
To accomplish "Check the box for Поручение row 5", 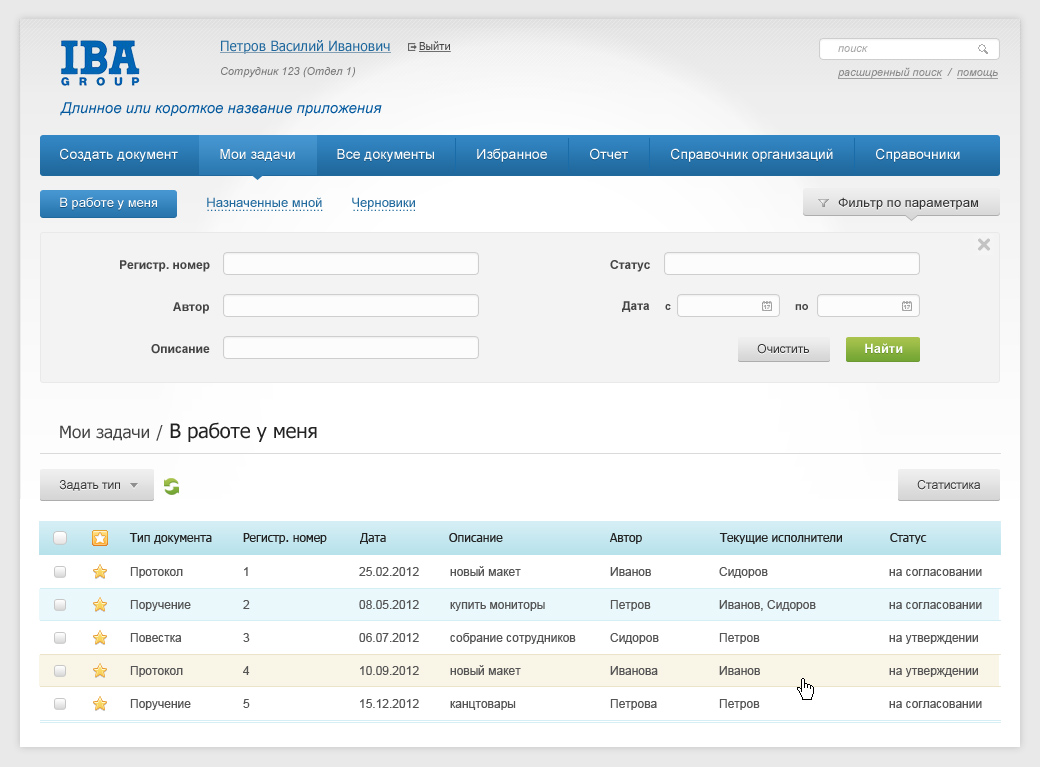I will [60, 704].
